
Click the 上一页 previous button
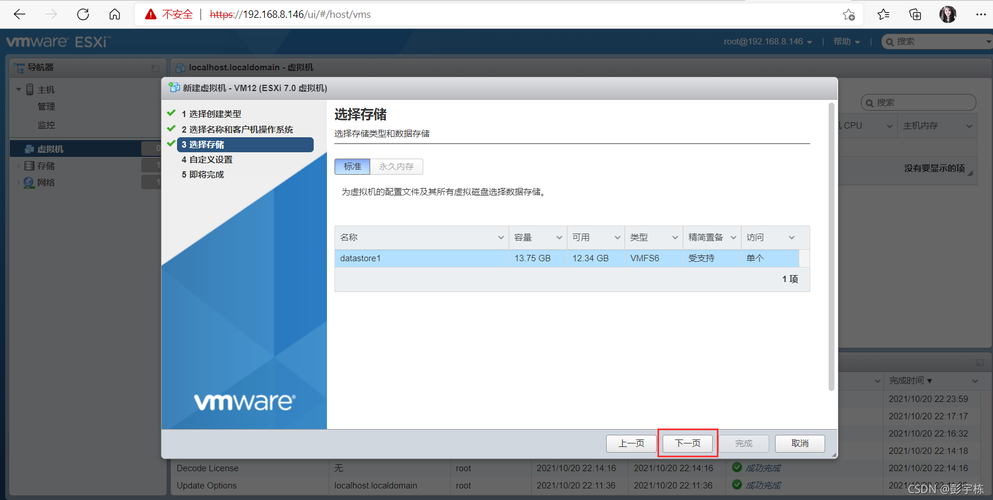(631, 443)
